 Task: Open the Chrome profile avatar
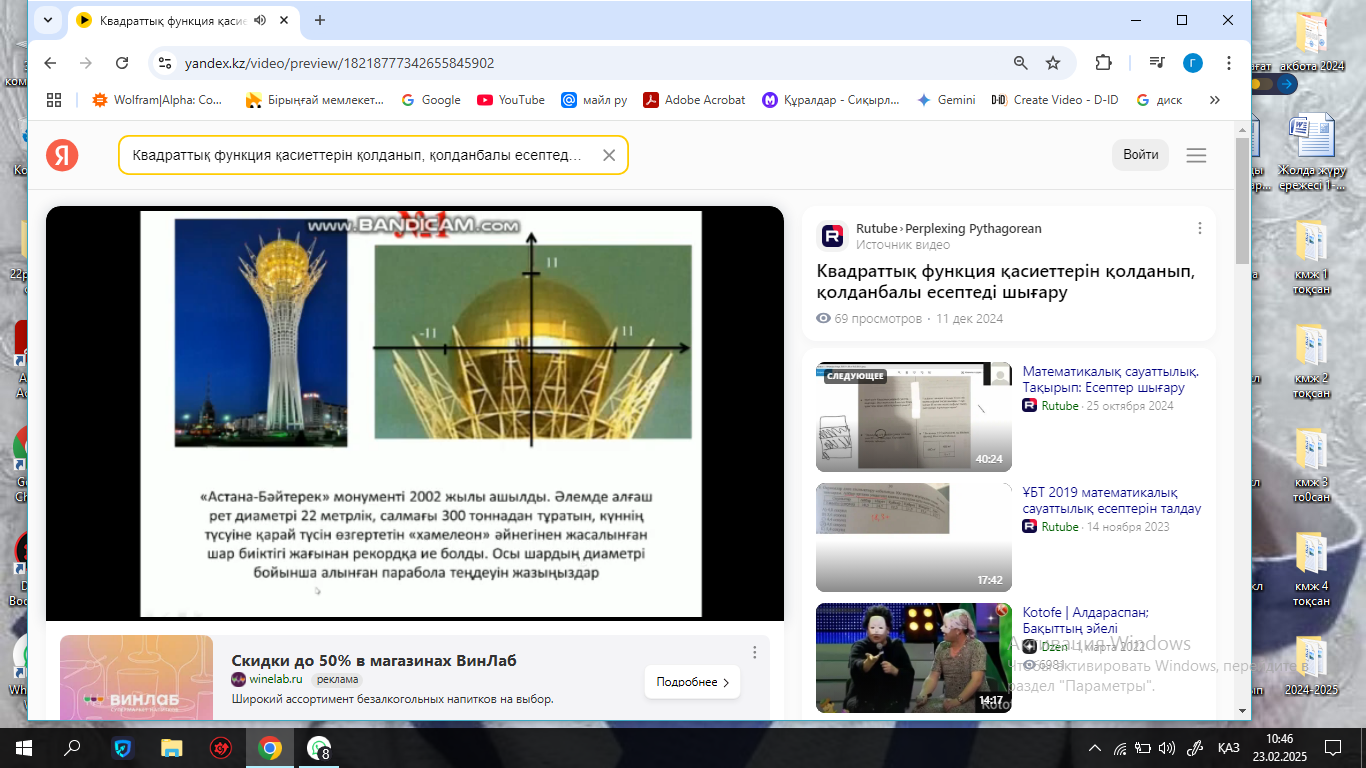(1193, 63)
